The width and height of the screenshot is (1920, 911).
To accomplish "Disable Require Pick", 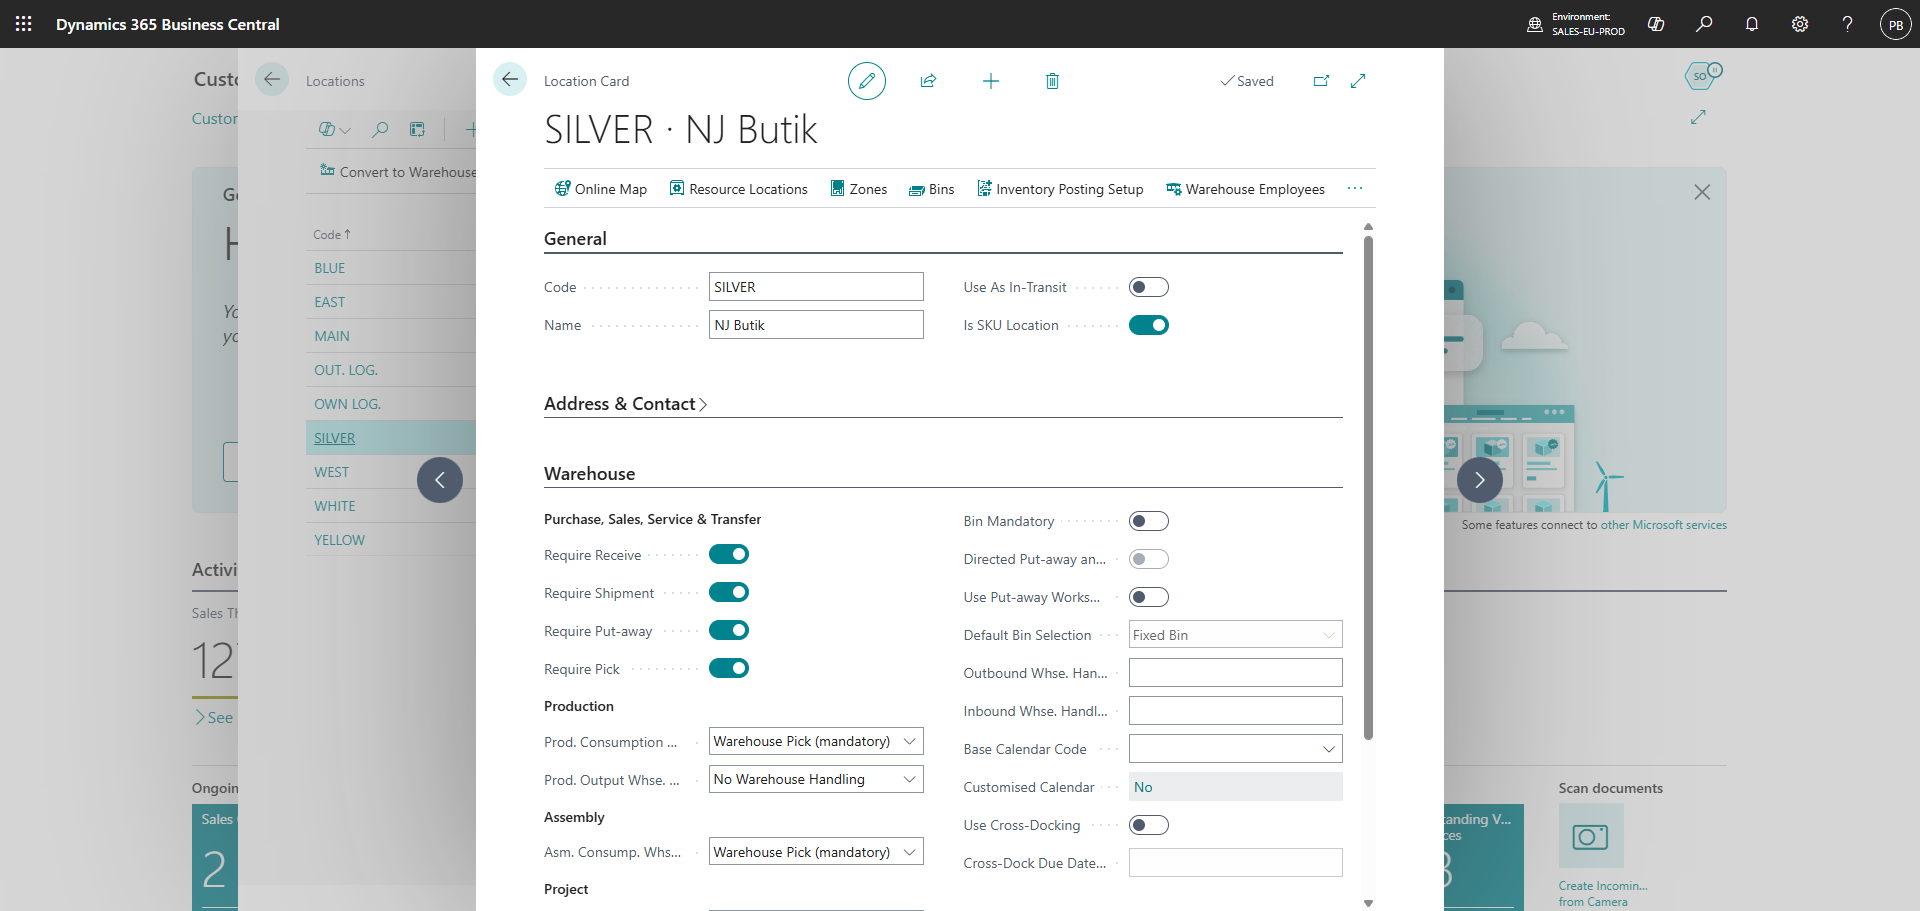I will (x=729, y=668).
